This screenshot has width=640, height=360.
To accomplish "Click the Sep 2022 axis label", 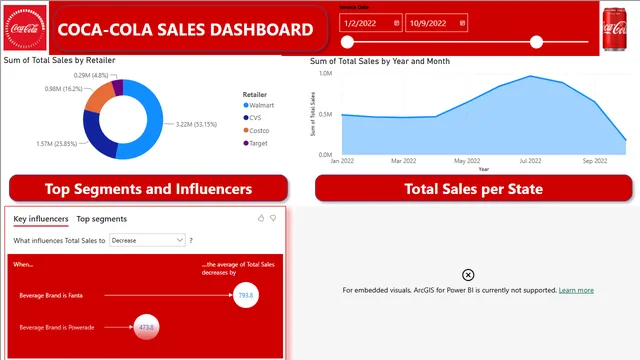I will tap(595, 161).
